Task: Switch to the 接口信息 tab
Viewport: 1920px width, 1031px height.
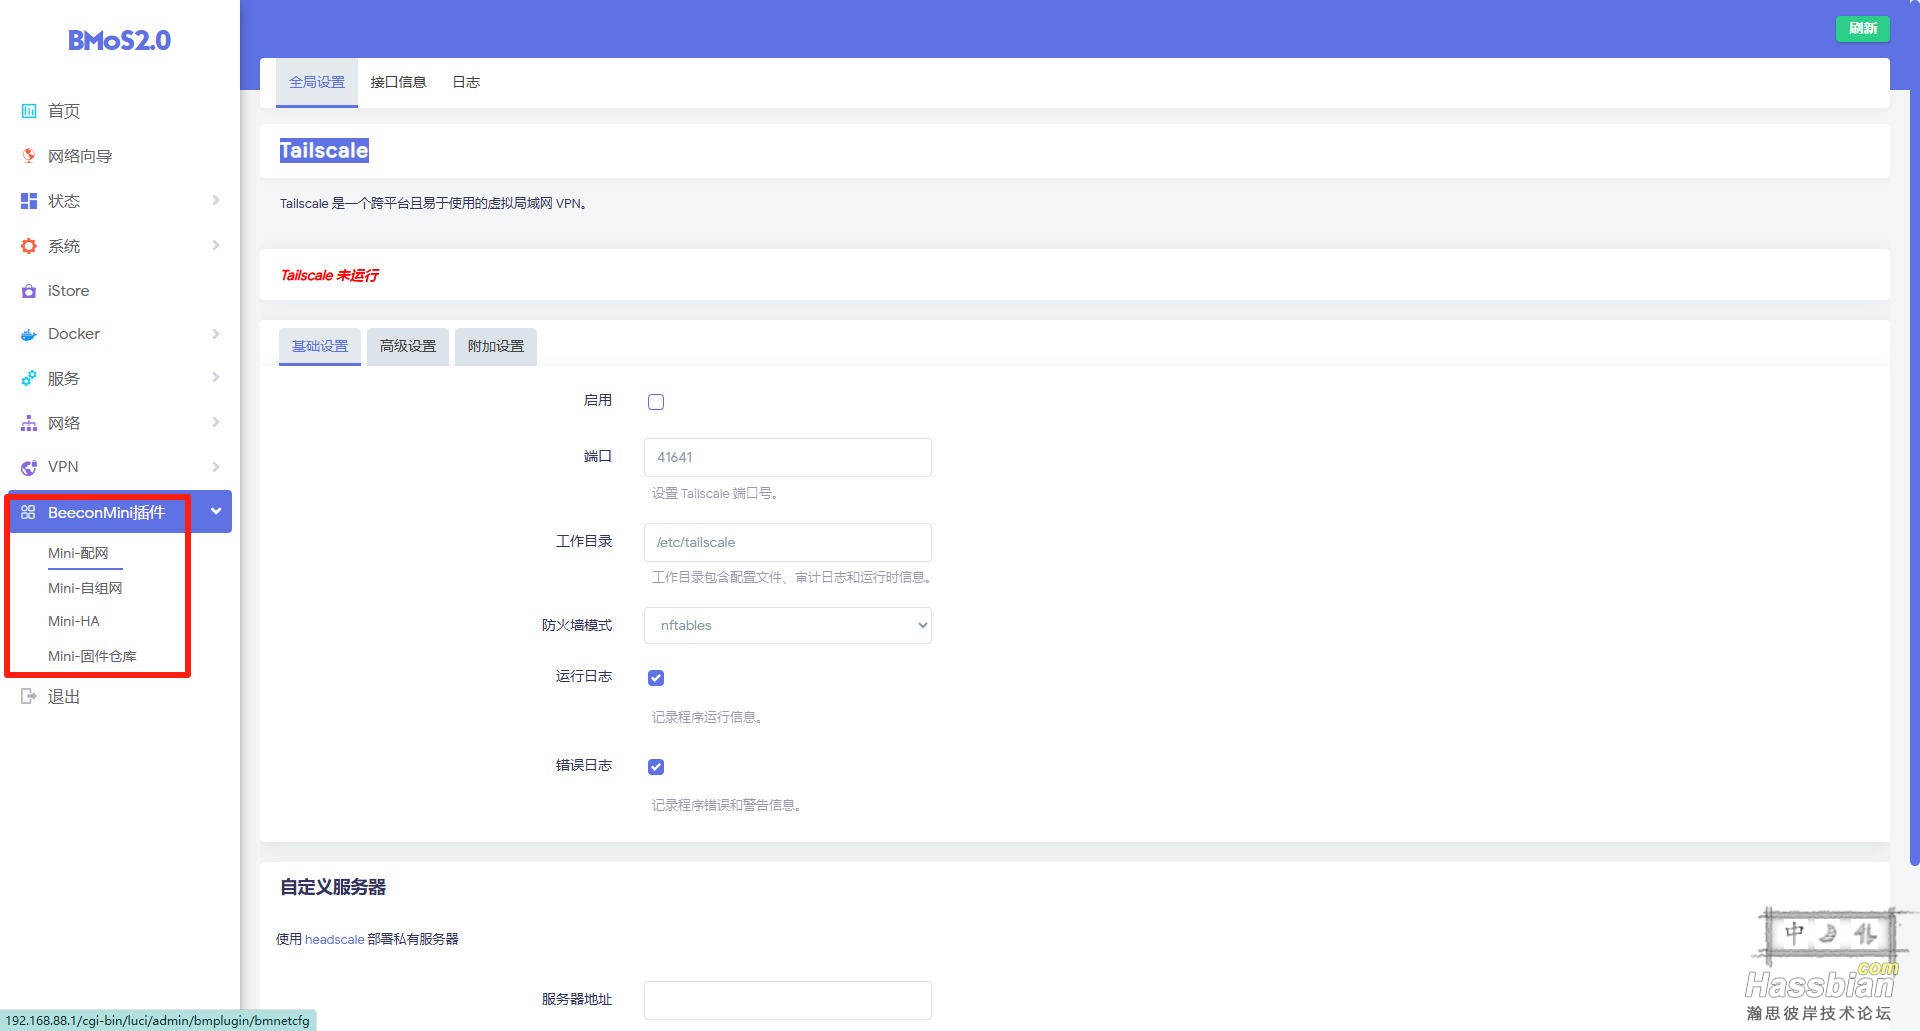Action: click(x=398, y=82)
